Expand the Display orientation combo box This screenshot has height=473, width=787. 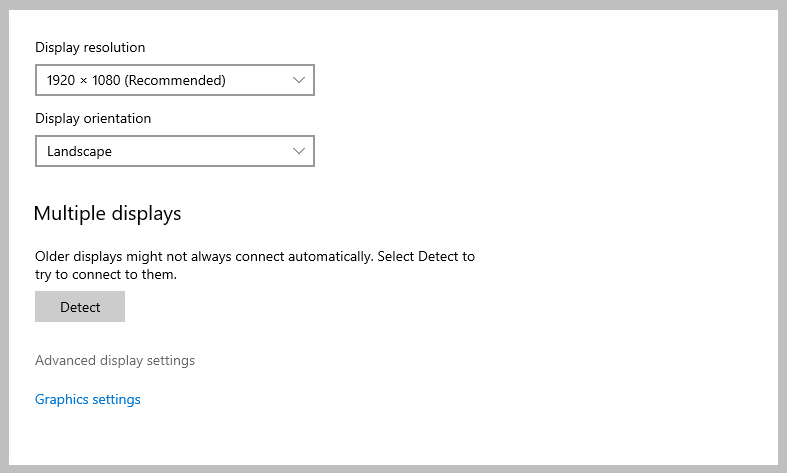pyautogui.click(x=175, y=151)
